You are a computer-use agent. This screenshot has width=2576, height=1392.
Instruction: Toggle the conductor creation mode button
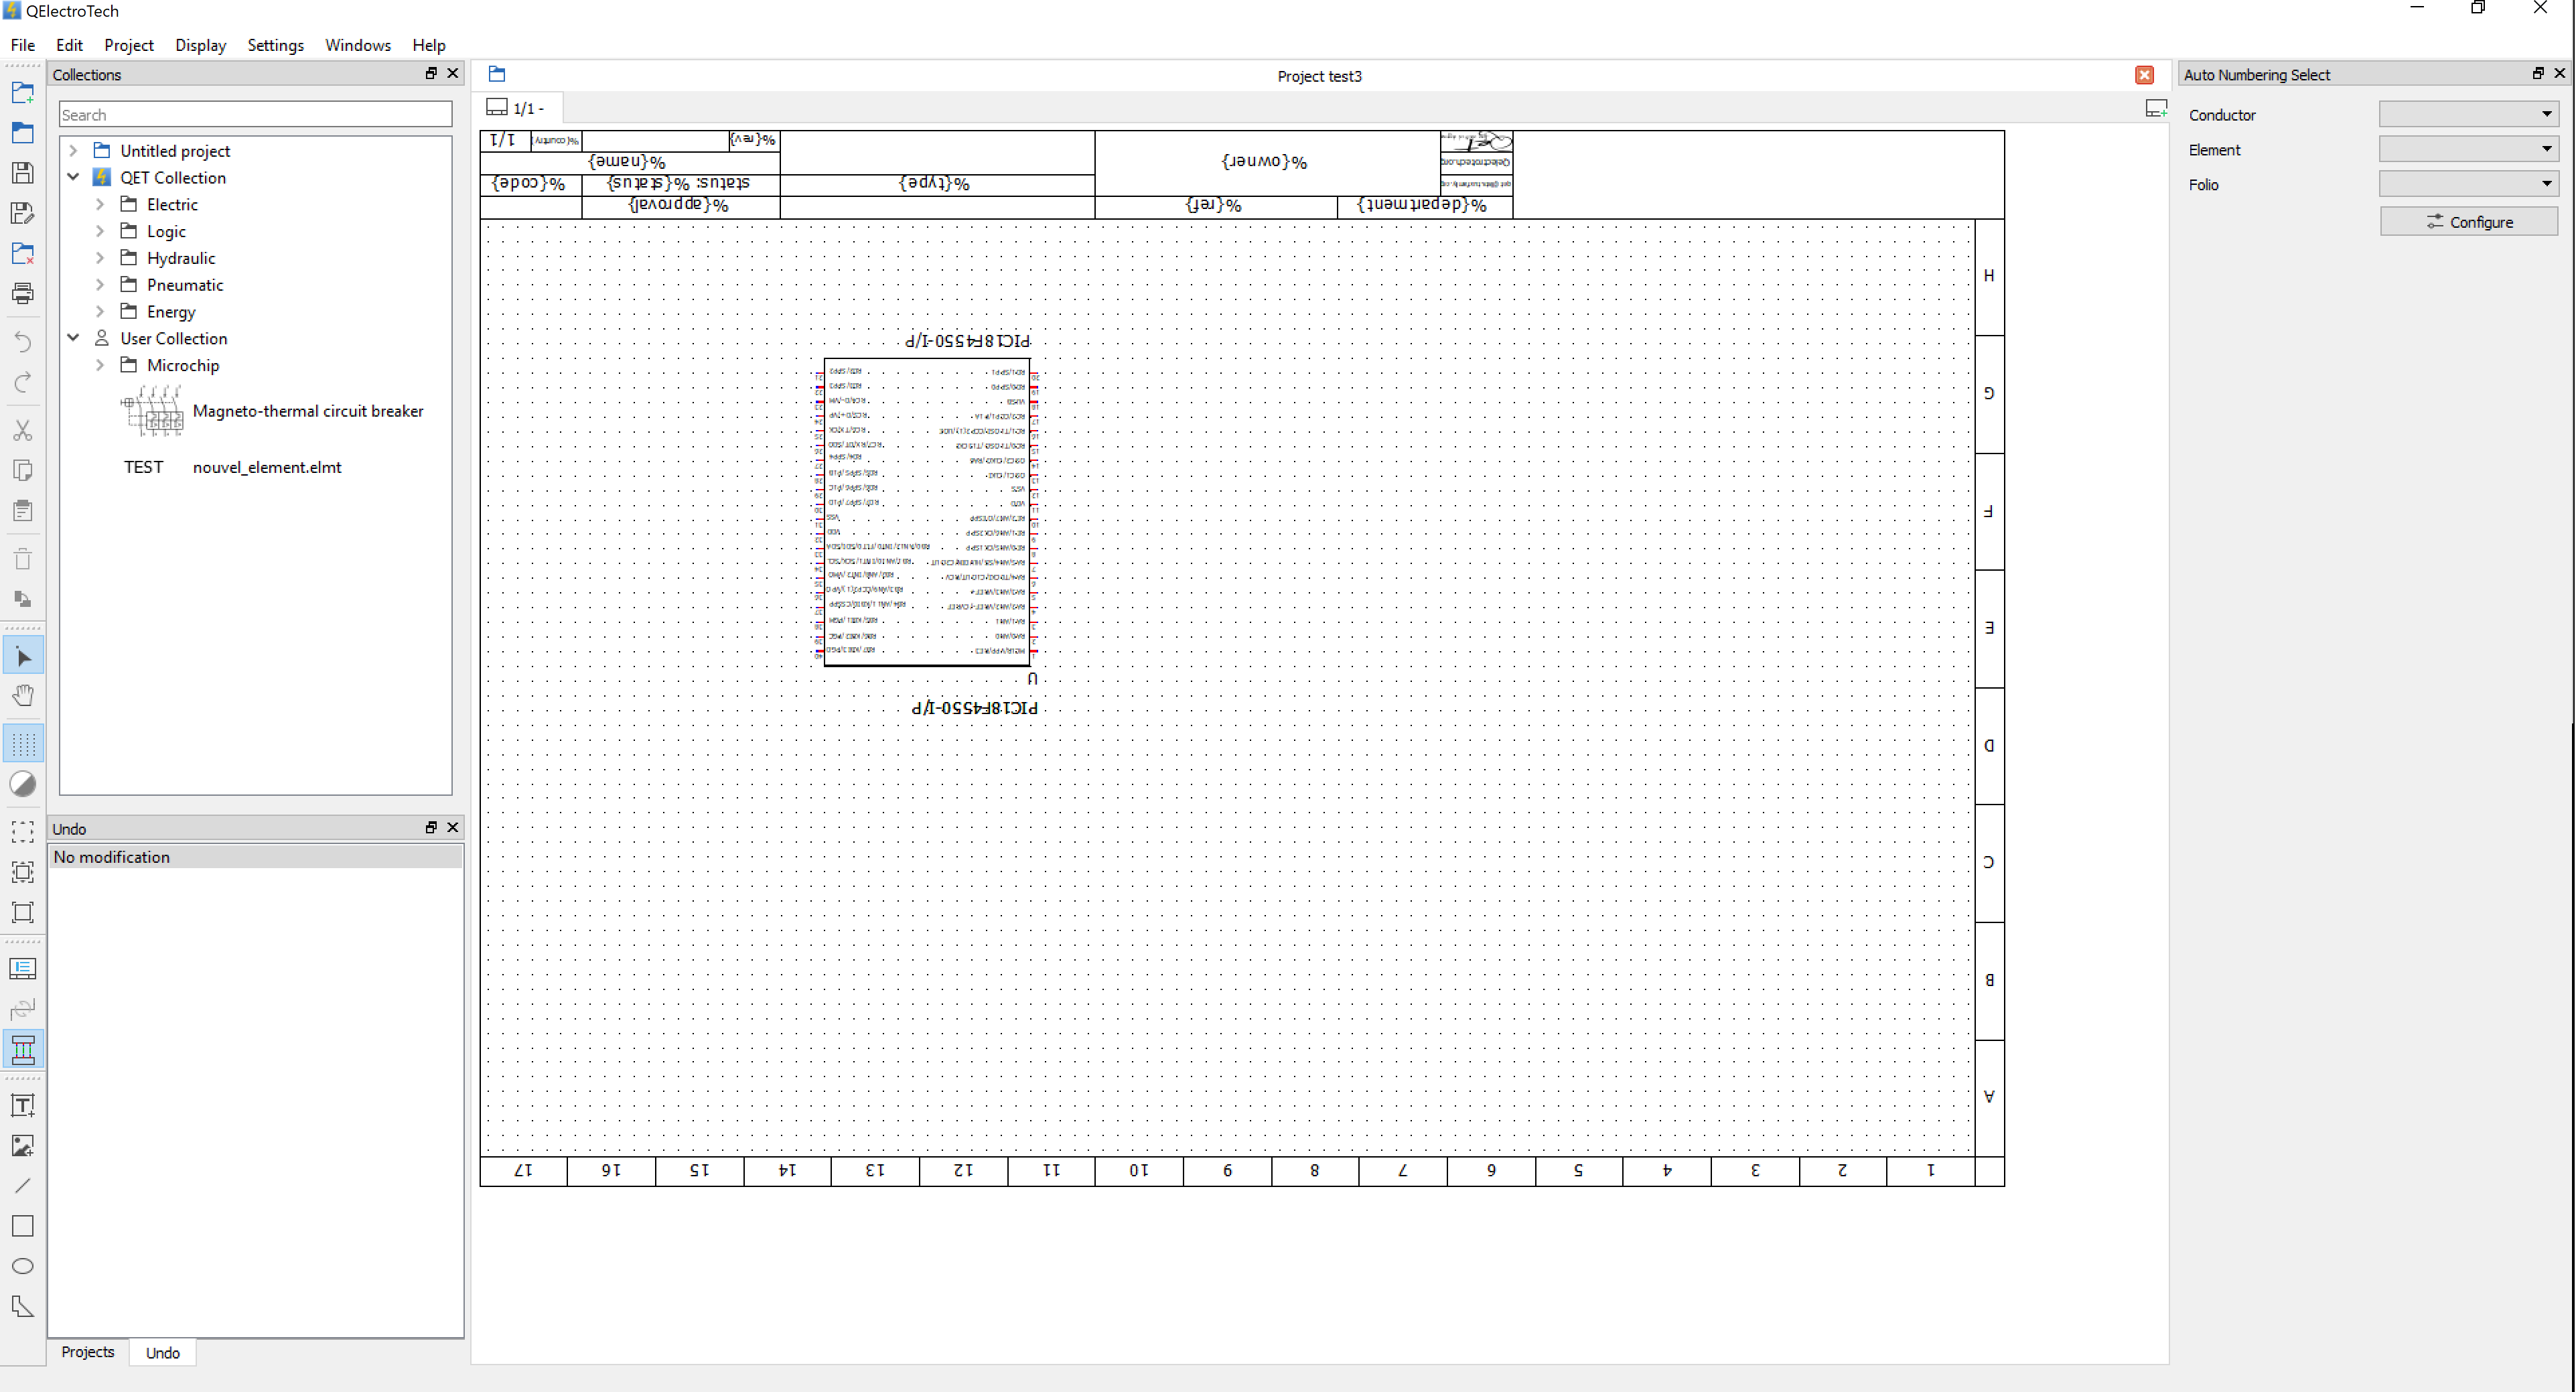(22, 1049)
